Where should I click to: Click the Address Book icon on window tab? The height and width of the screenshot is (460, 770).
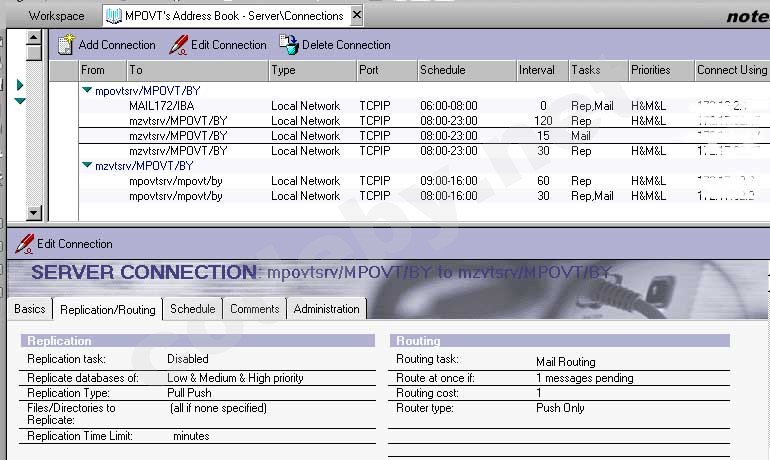pos(114,16)
